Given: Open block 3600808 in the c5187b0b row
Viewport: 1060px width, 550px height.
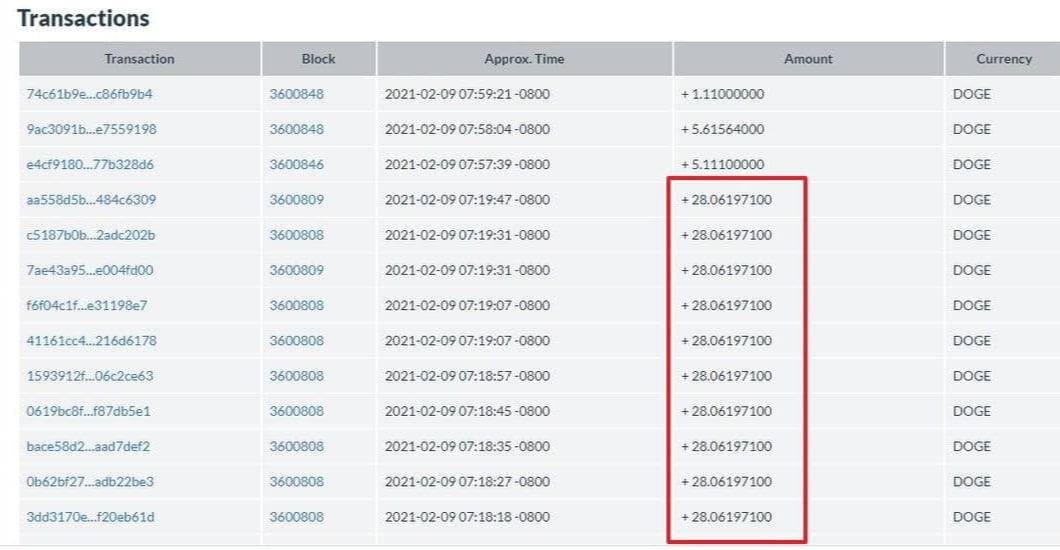Looking at the screenshot, I should tap(297, 234).
